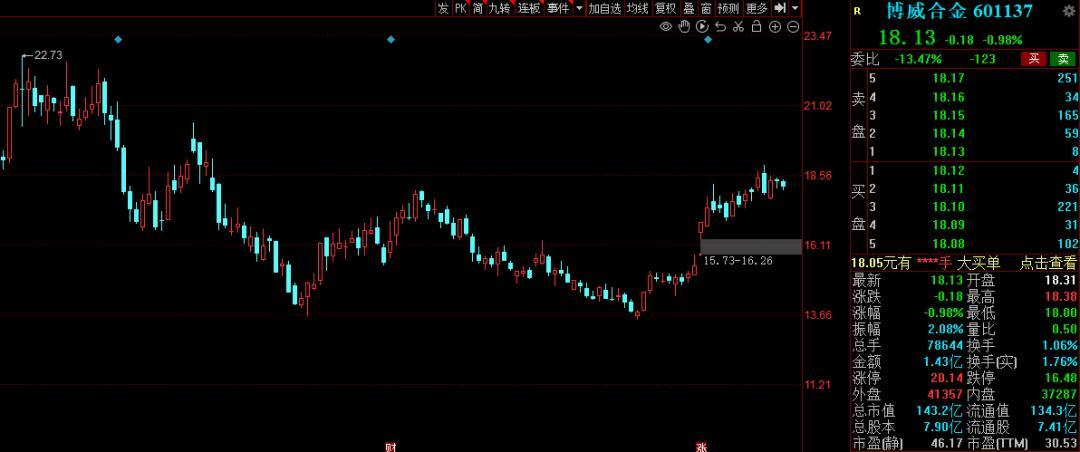Select the 复权 toolbar item
1080x452 pixels.
coord(665,8)
